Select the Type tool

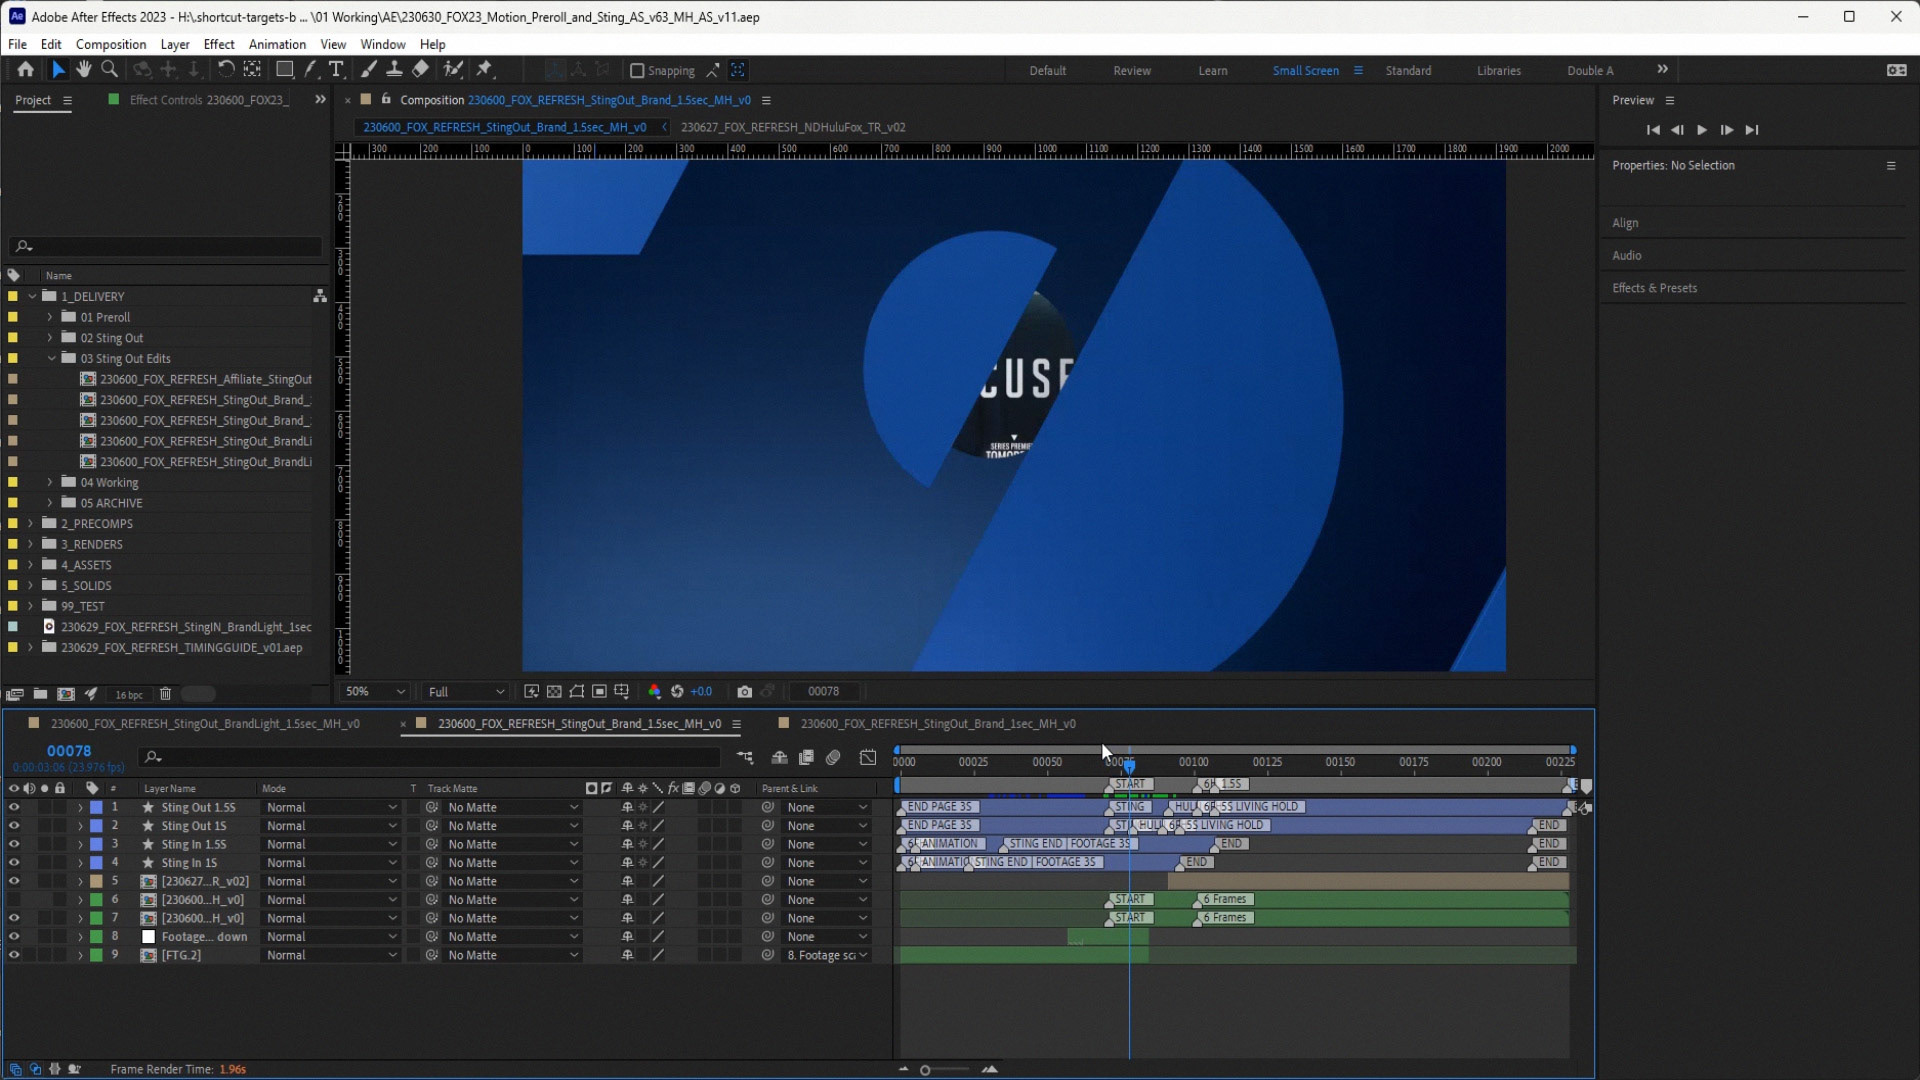[336, 69]
